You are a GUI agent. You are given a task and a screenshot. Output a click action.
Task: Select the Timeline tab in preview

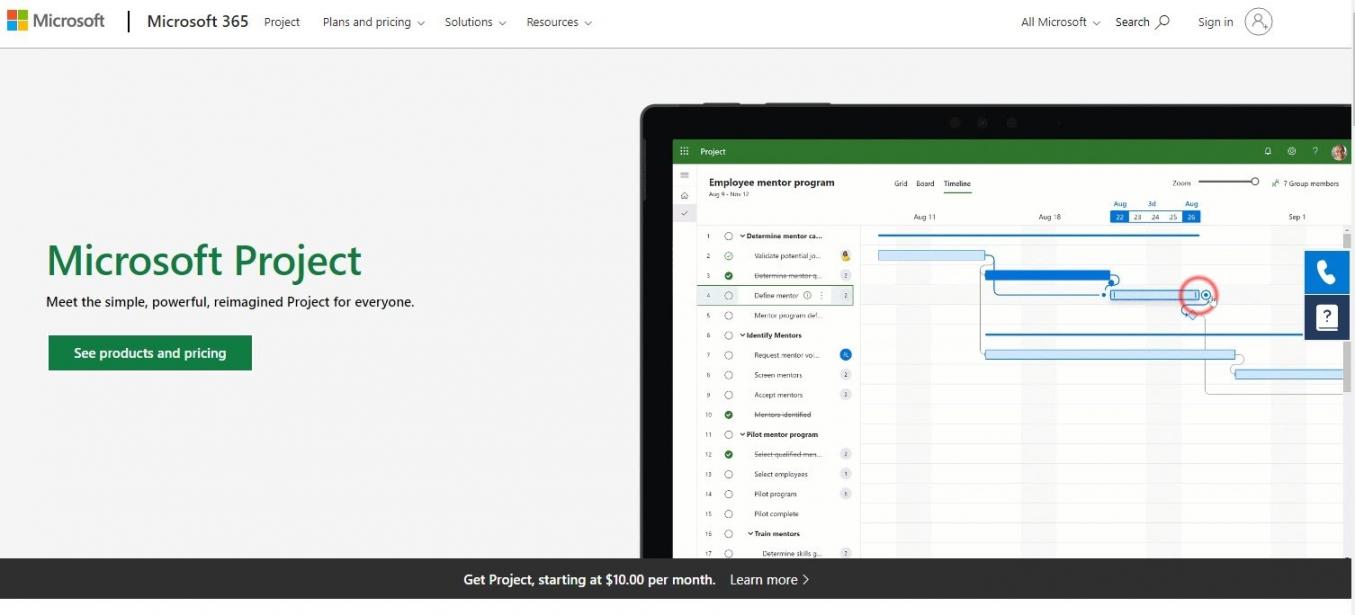[957, 184]
